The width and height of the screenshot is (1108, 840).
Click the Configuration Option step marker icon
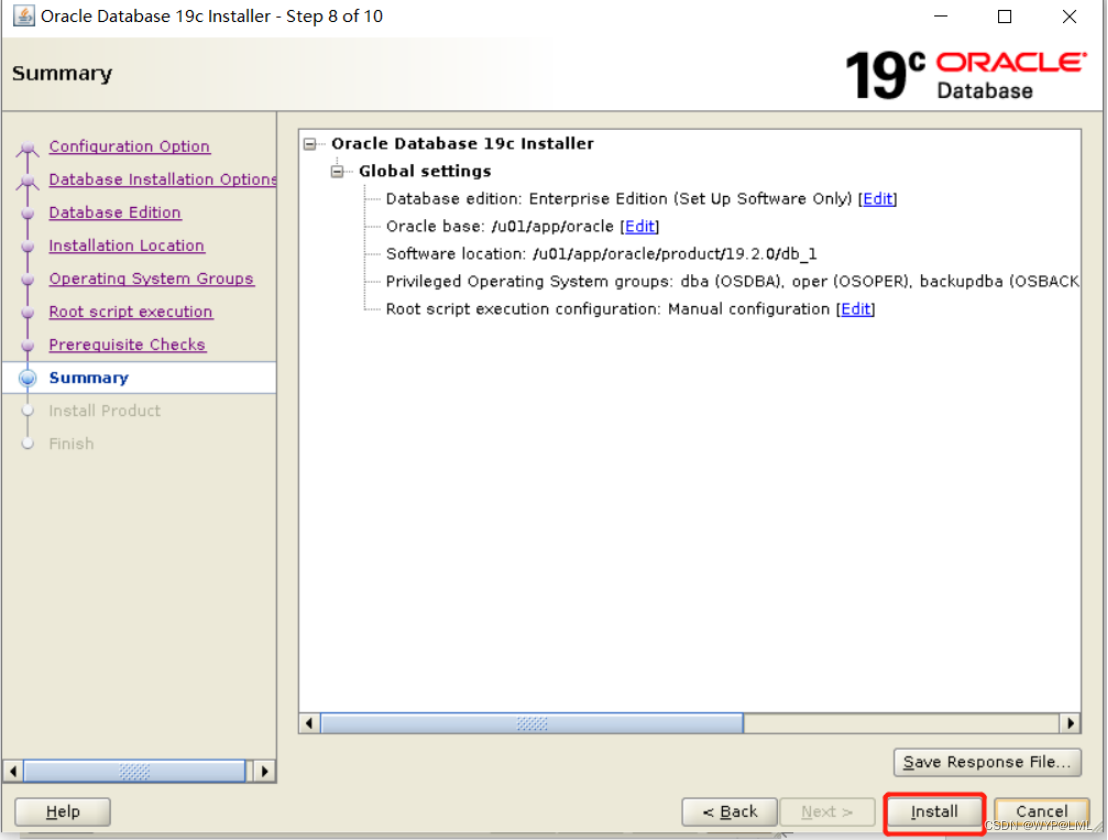28,148
